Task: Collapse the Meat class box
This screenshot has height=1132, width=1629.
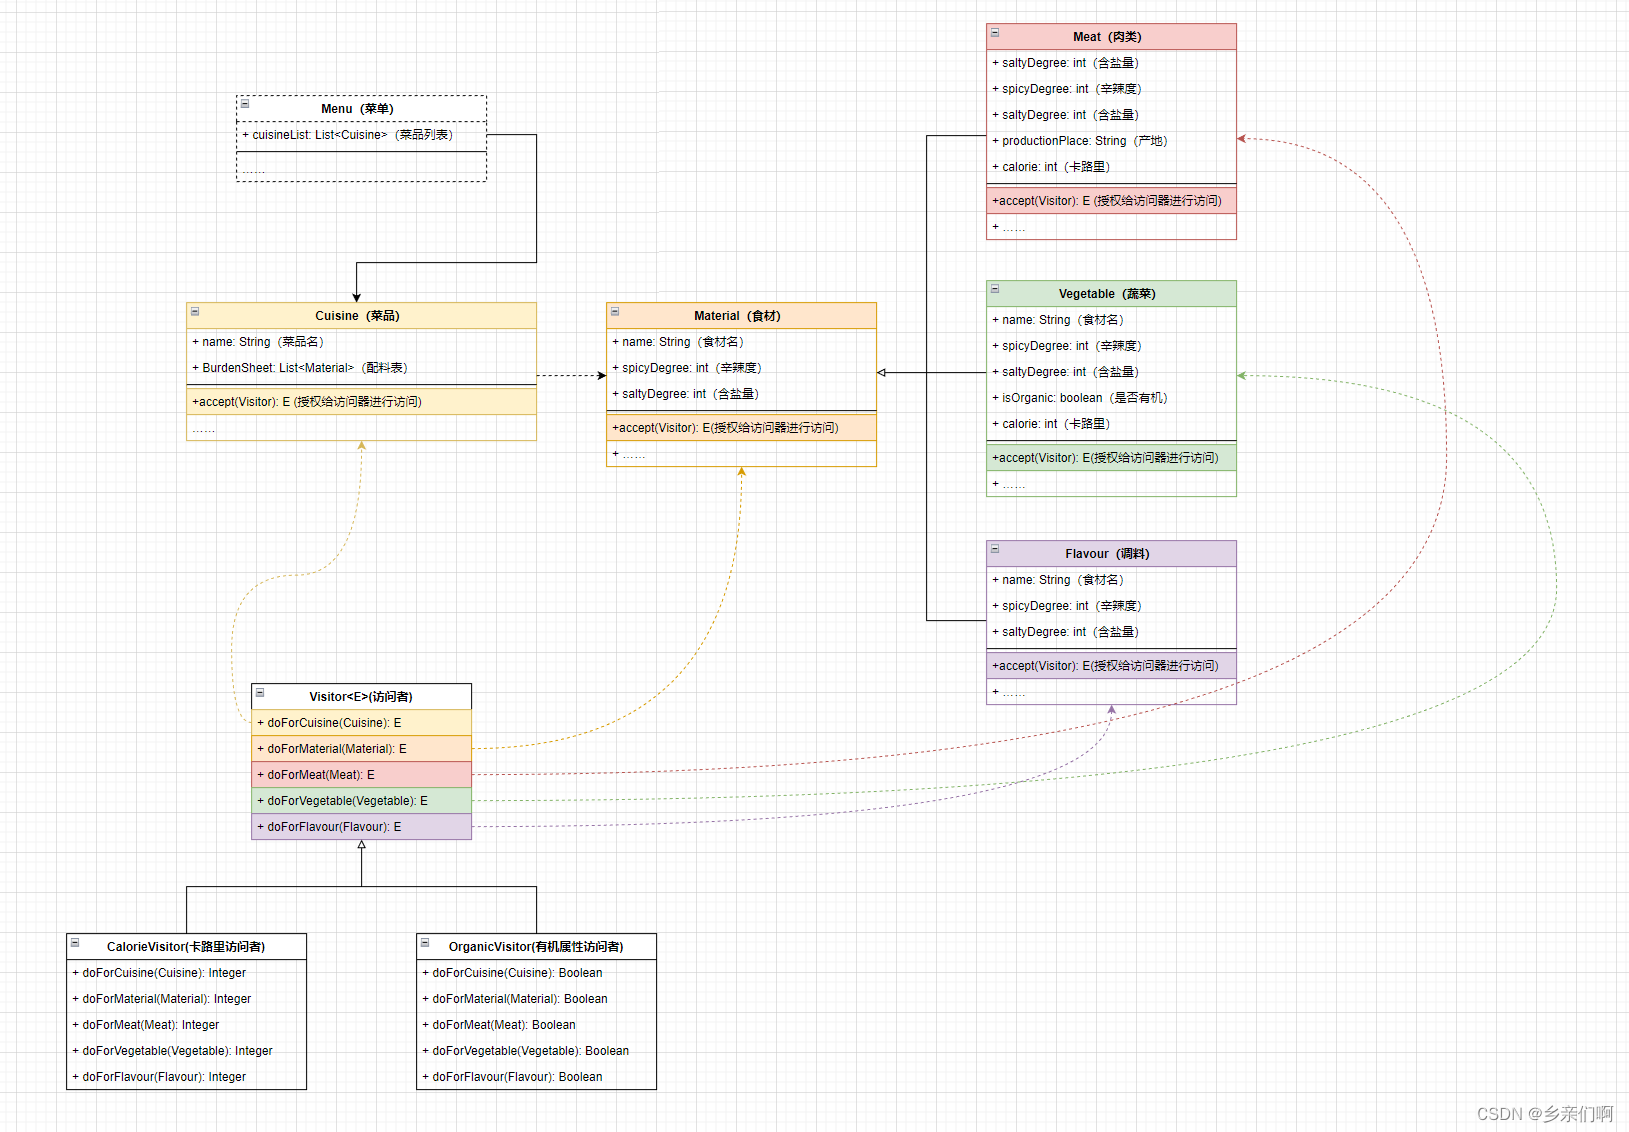Action: pyautogui.click(x=995, y=32)
